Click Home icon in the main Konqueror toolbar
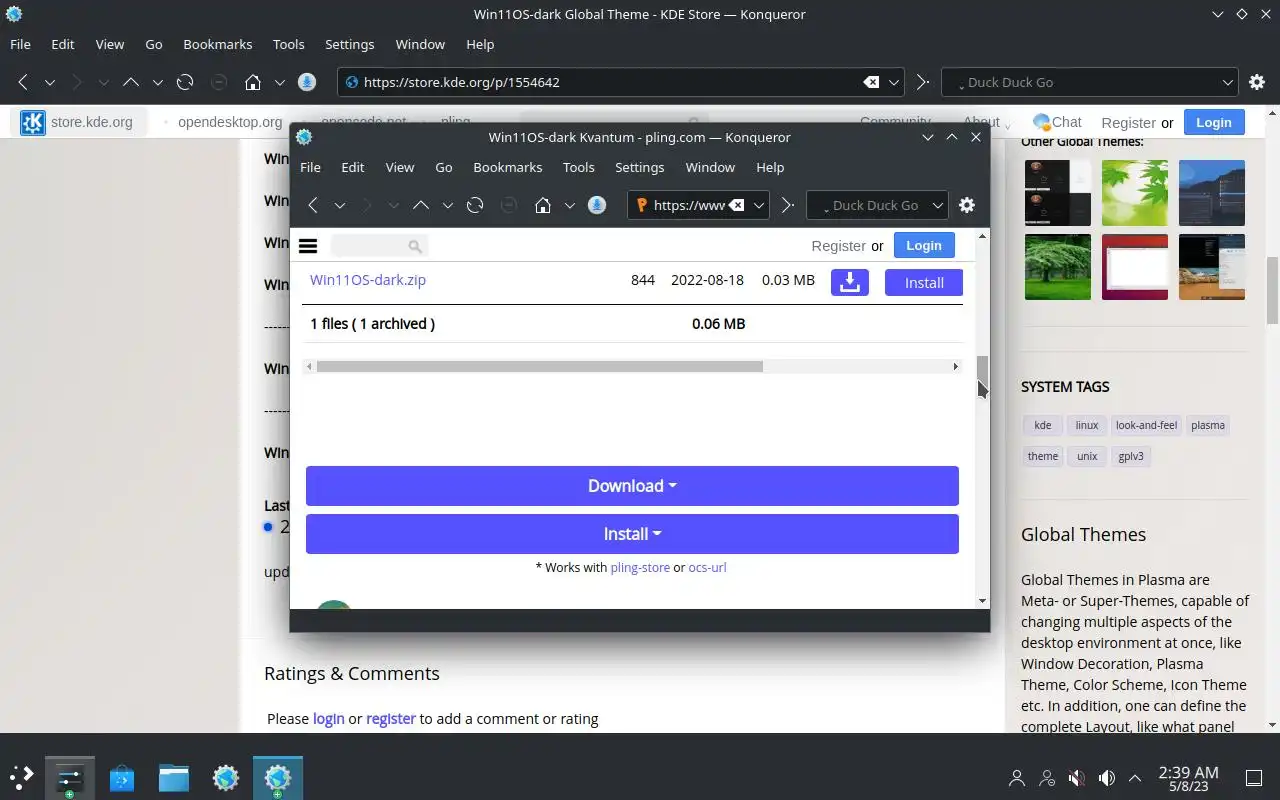Screen dimensions: 1280x800 [253, 82]
